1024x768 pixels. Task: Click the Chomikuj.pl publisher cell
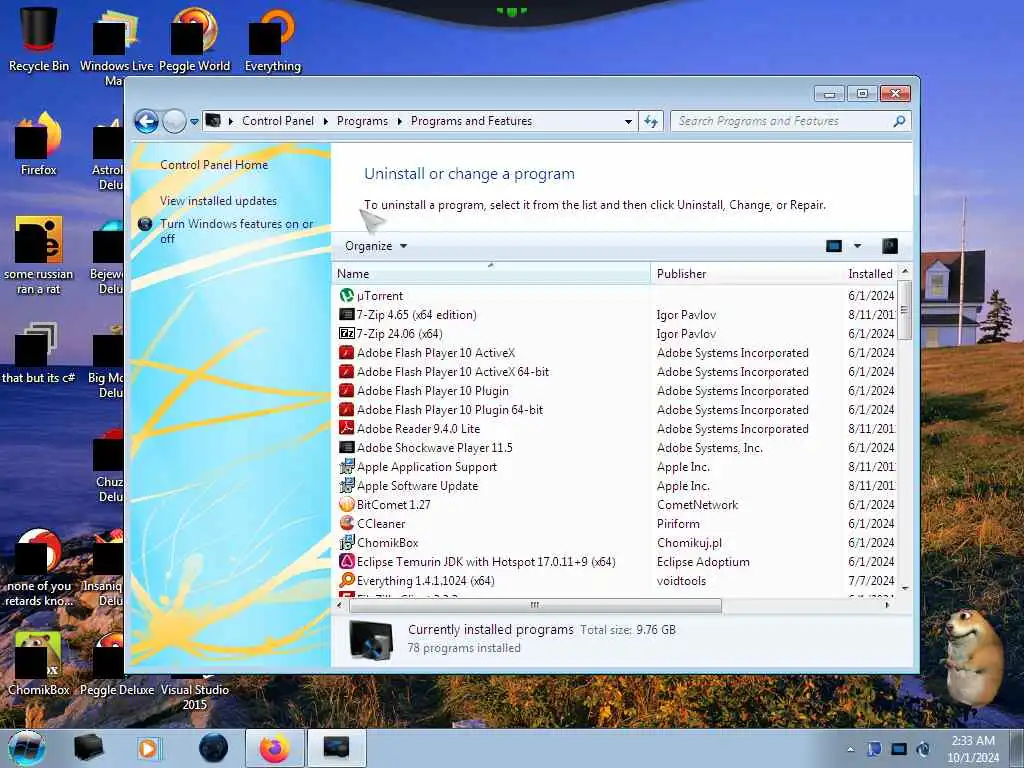click(x=689, y=542)
